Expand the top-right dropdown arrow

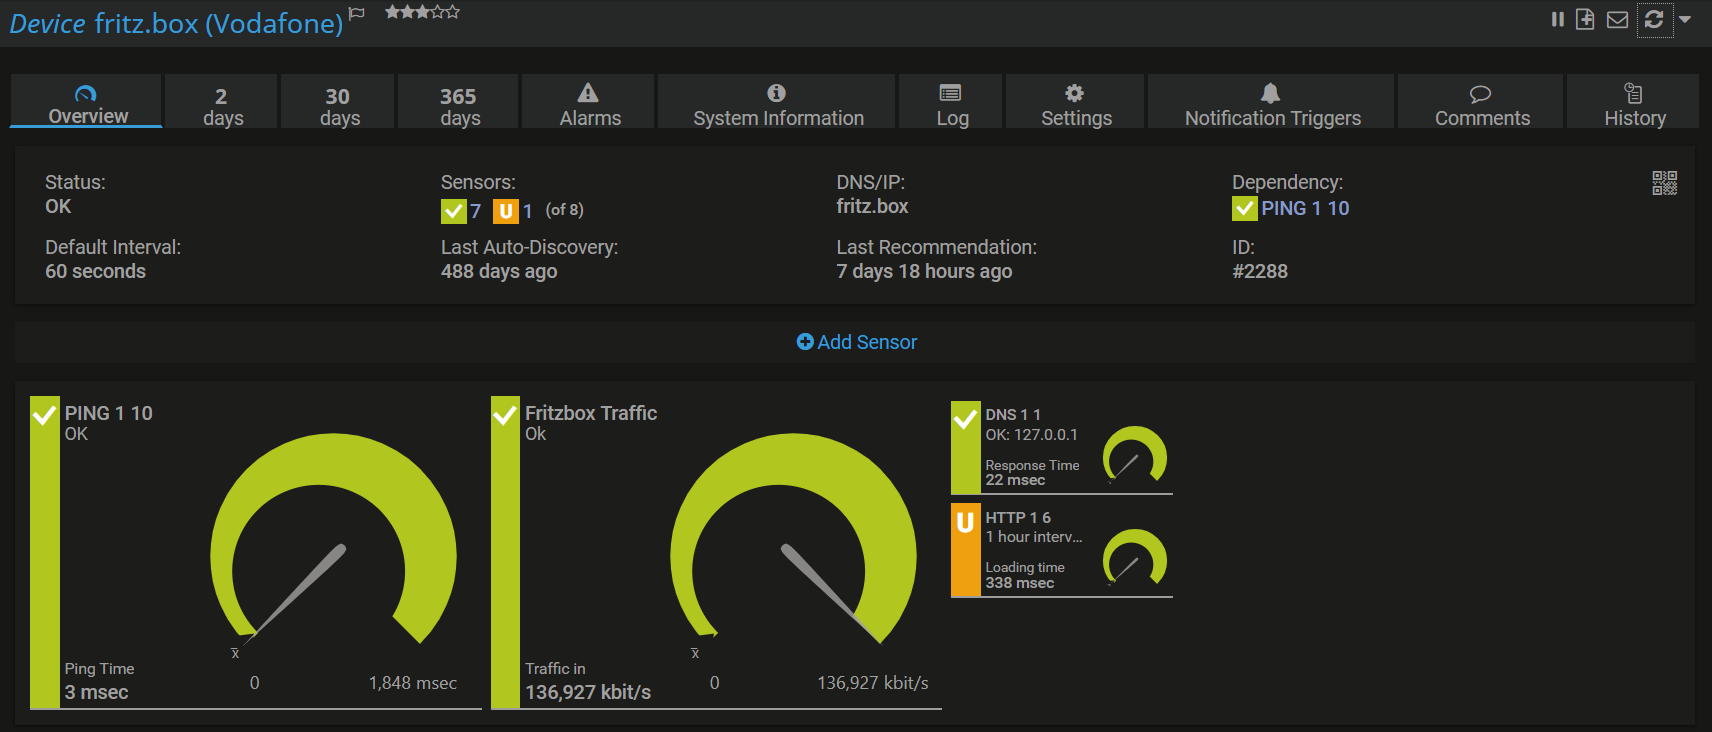coord(1685,19)
